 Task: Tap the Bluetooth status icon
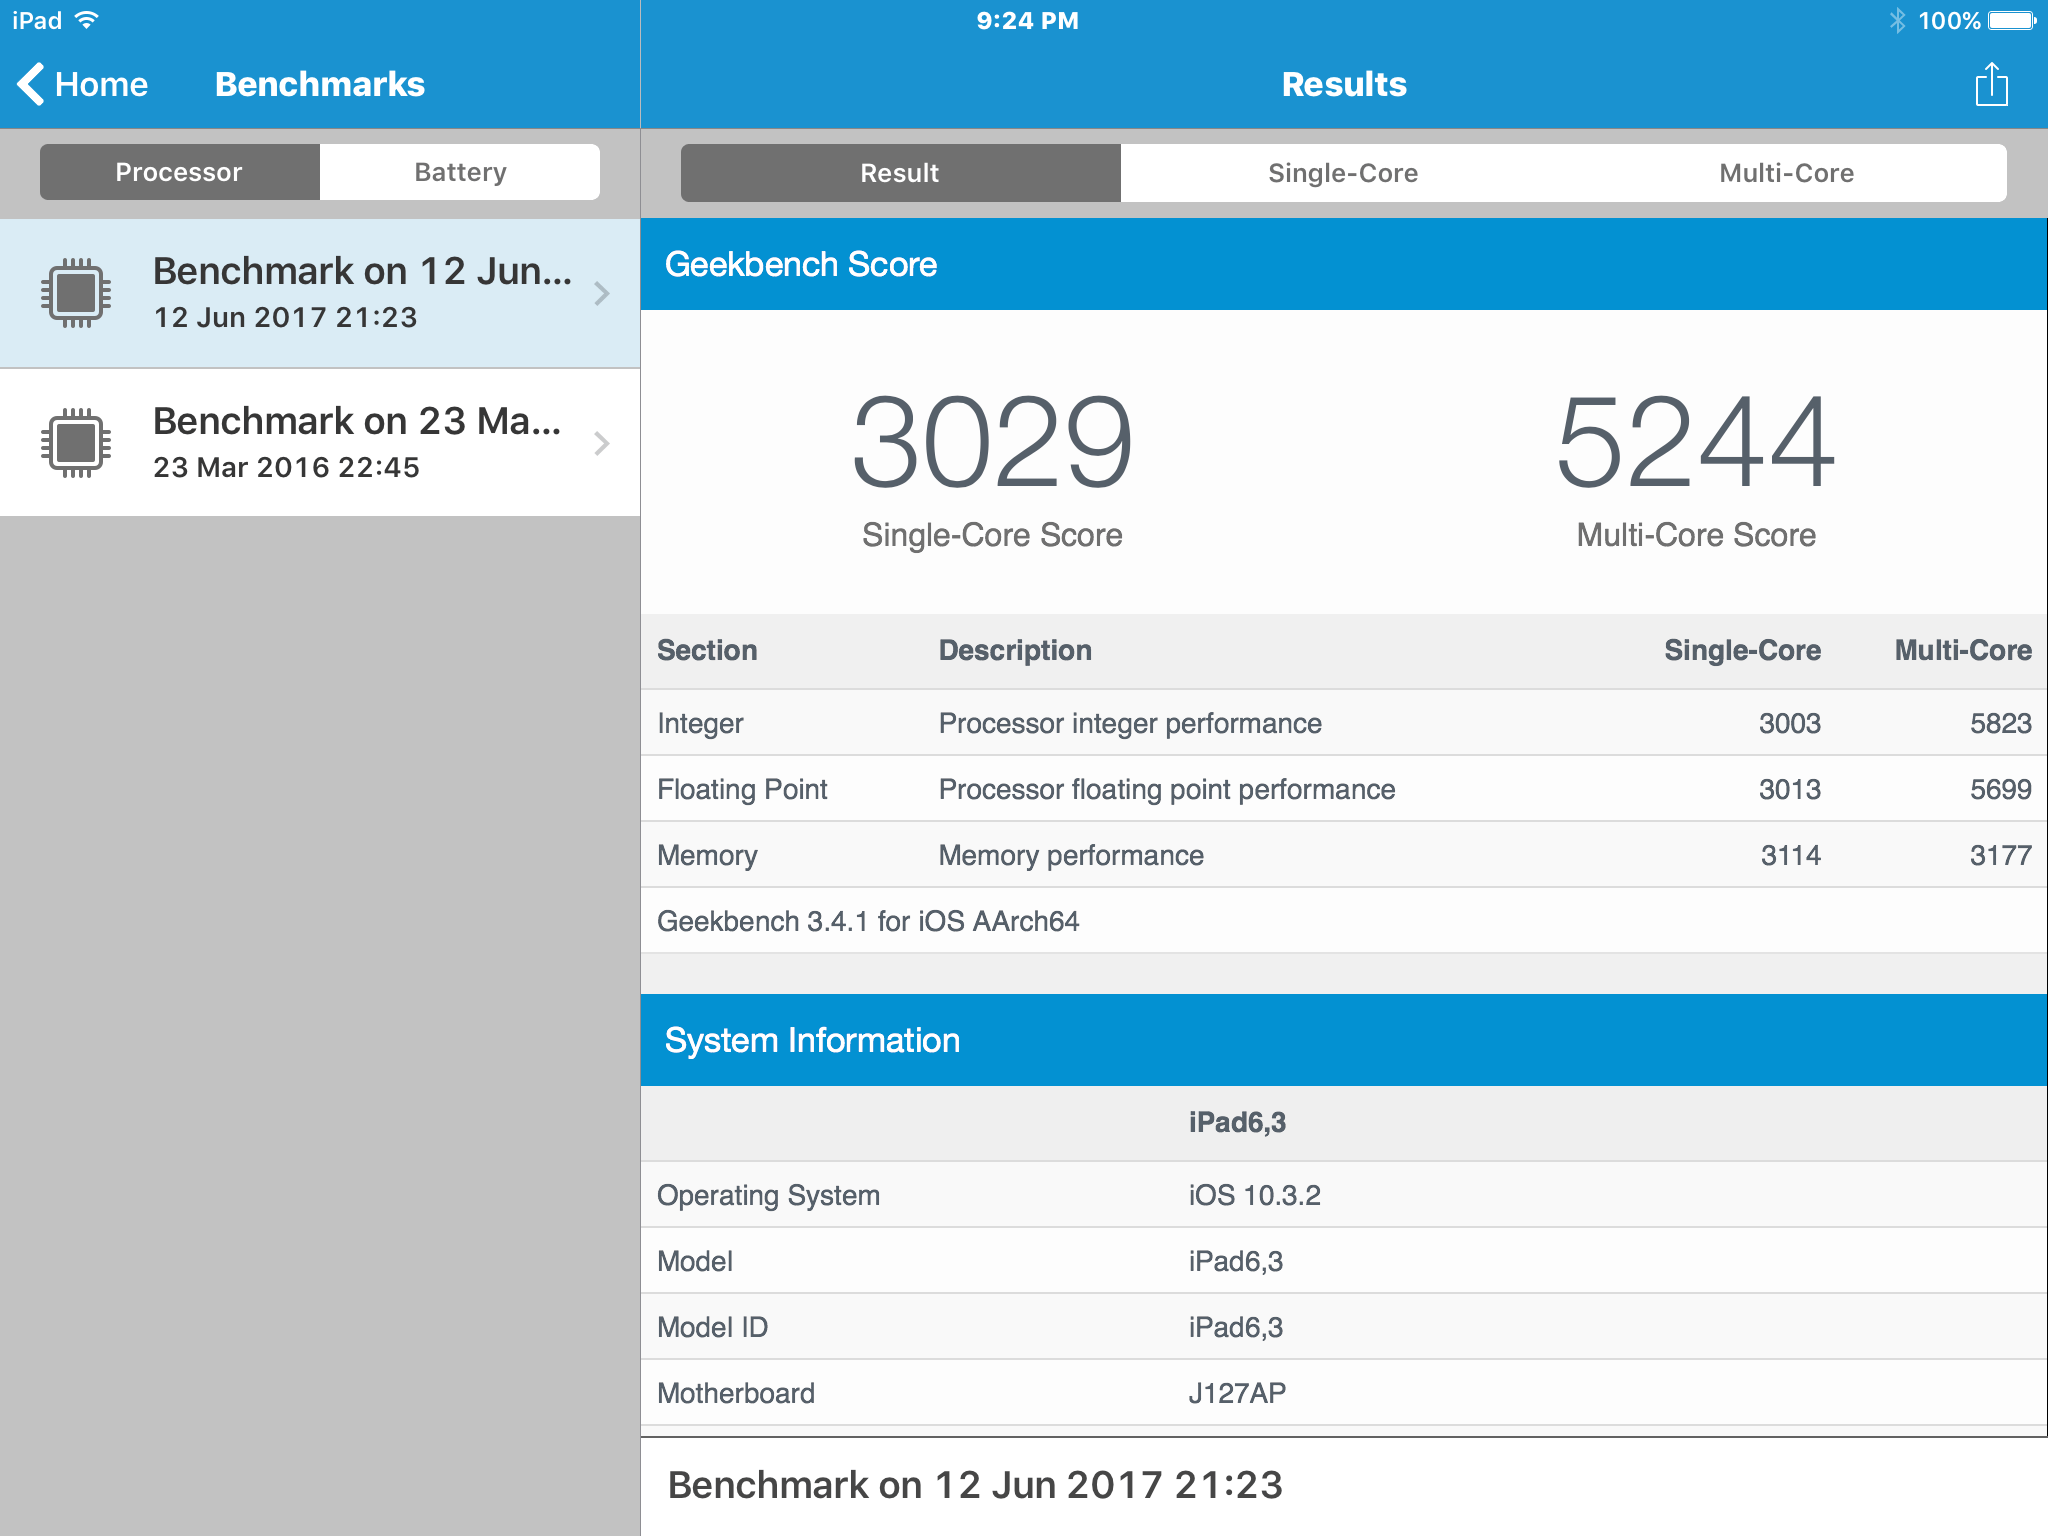1897,21
